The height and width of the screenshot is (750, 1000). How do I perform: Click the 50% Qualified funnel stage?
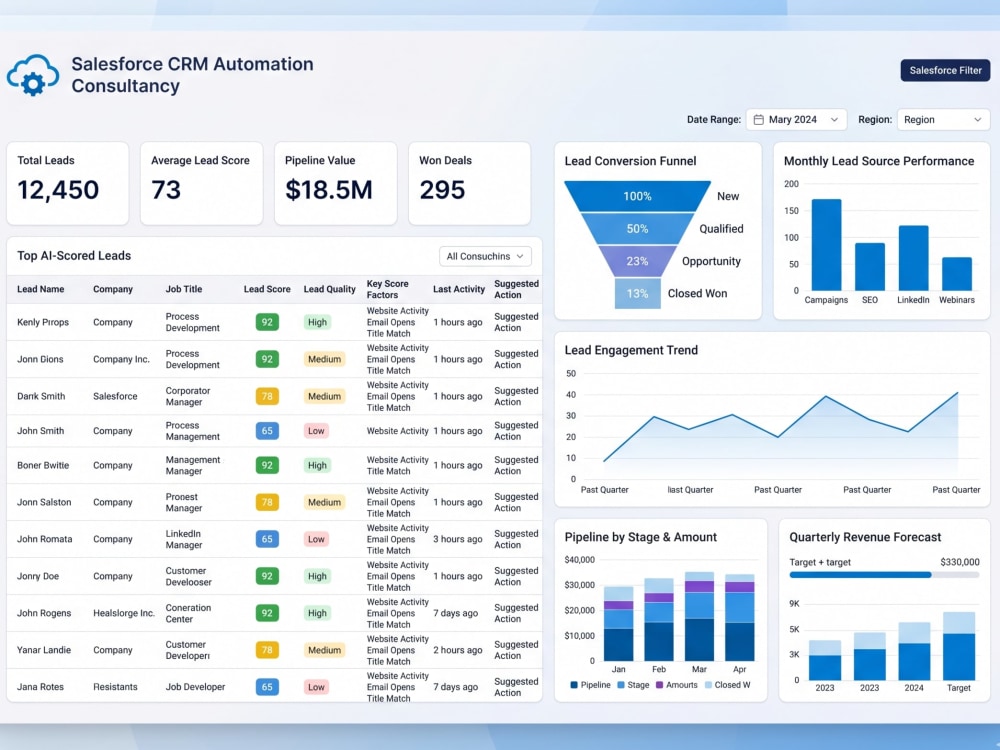(x=637, y=229)
